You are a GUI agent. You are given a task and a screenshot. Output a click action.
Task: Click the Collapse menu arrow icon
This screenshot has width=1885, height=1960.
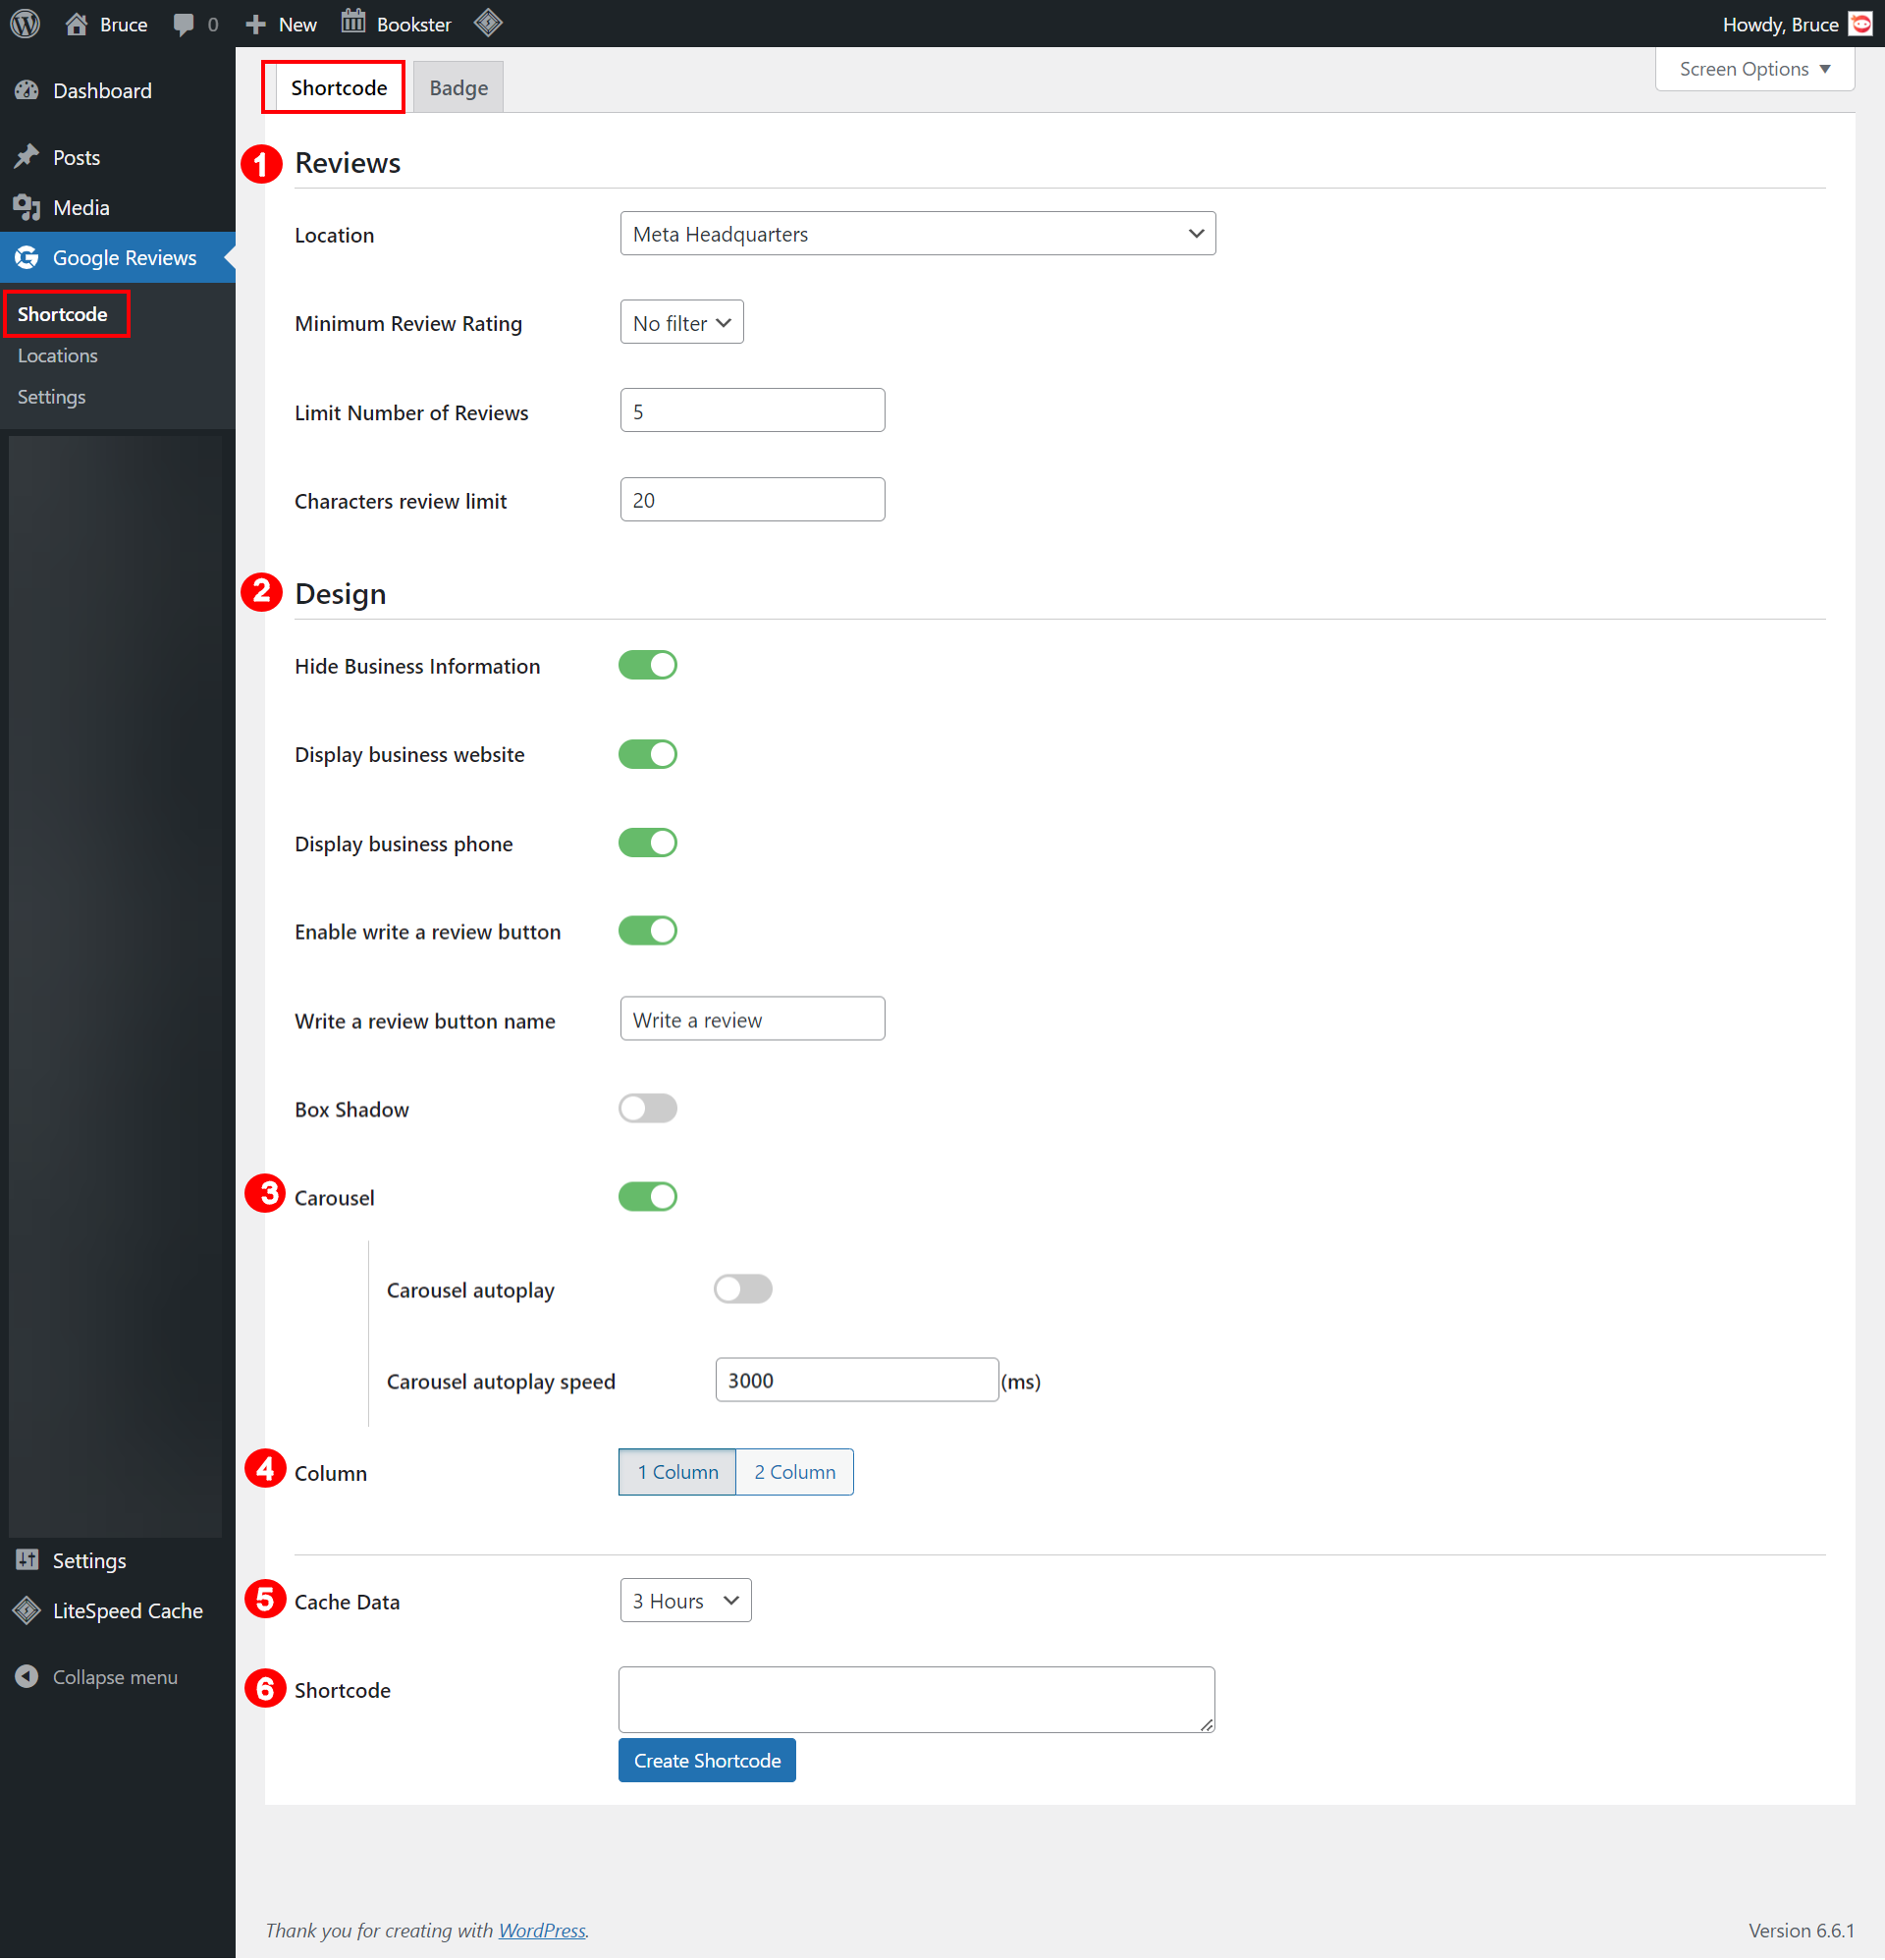pos(27,1677)
